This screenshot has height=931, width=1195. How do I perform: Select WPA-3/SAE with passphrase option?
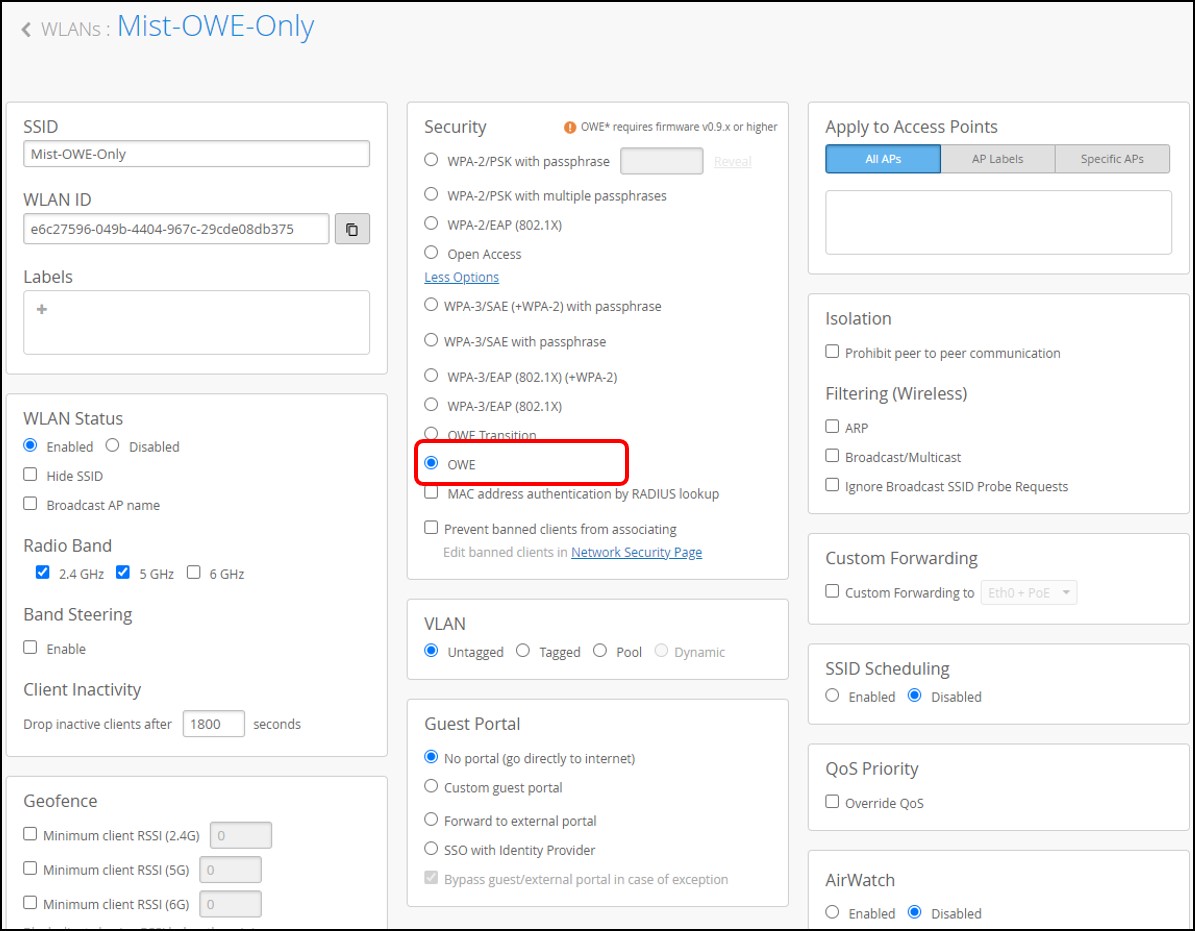(x=431, y=340)
